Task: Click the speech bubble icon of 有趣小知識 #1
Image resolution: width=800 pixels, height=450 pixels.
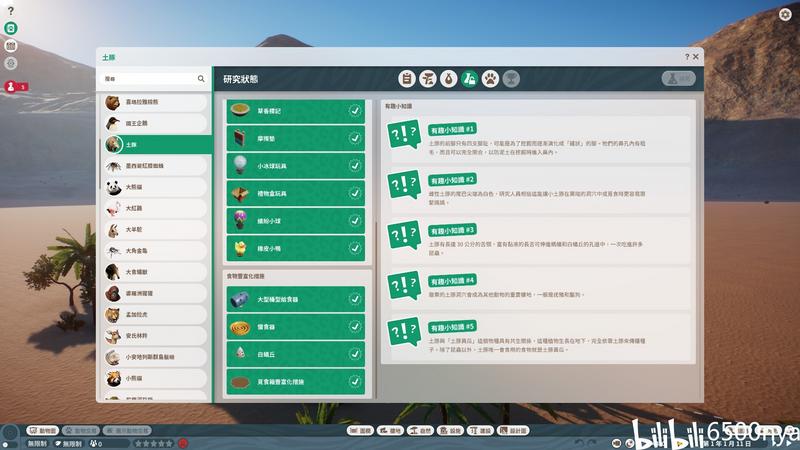Action: coord(404,135)
